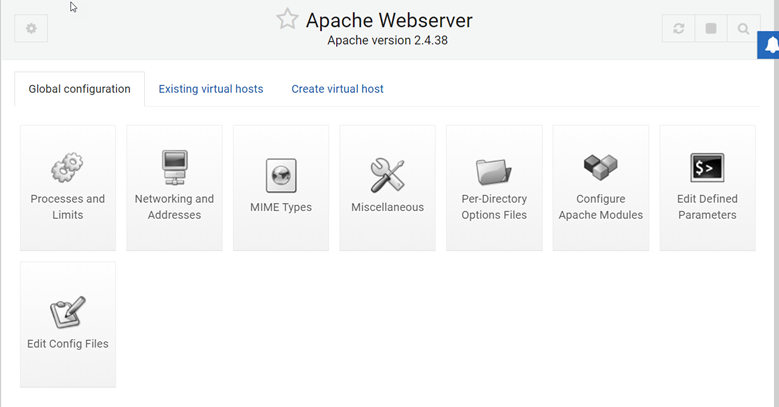779x407 pixels.
Task: Switch to Global configuration tab
Action: tap(79, 89)
